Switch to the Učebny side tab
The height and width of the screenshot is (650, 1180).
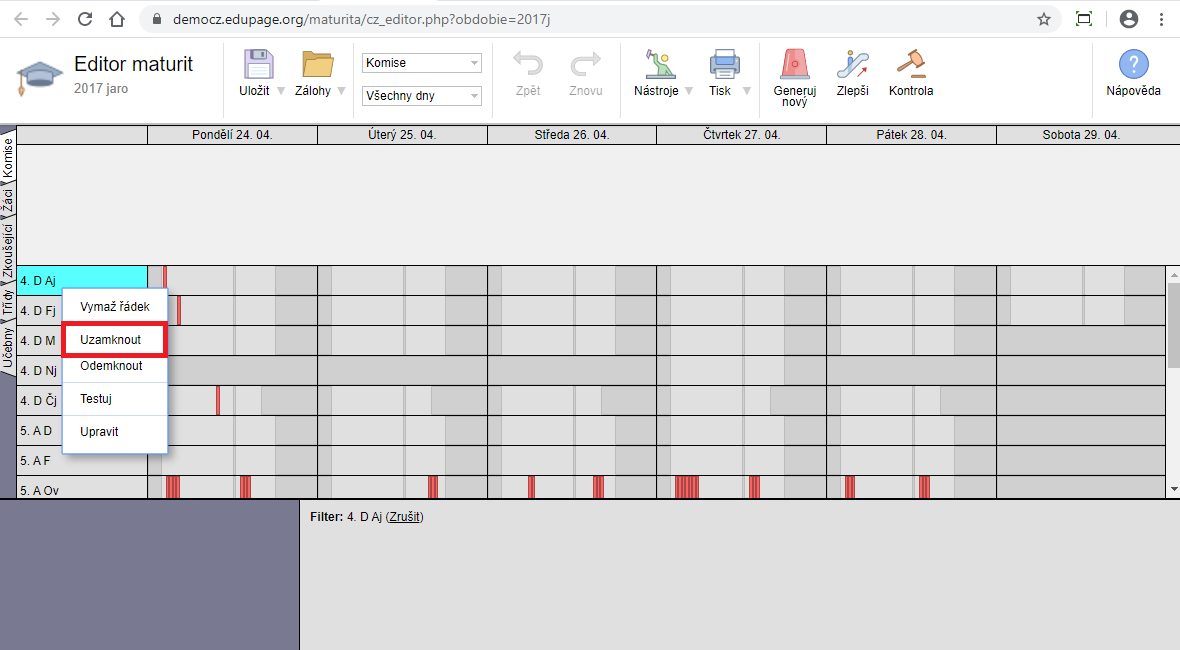pyautogui.click(x=7, y=349)
